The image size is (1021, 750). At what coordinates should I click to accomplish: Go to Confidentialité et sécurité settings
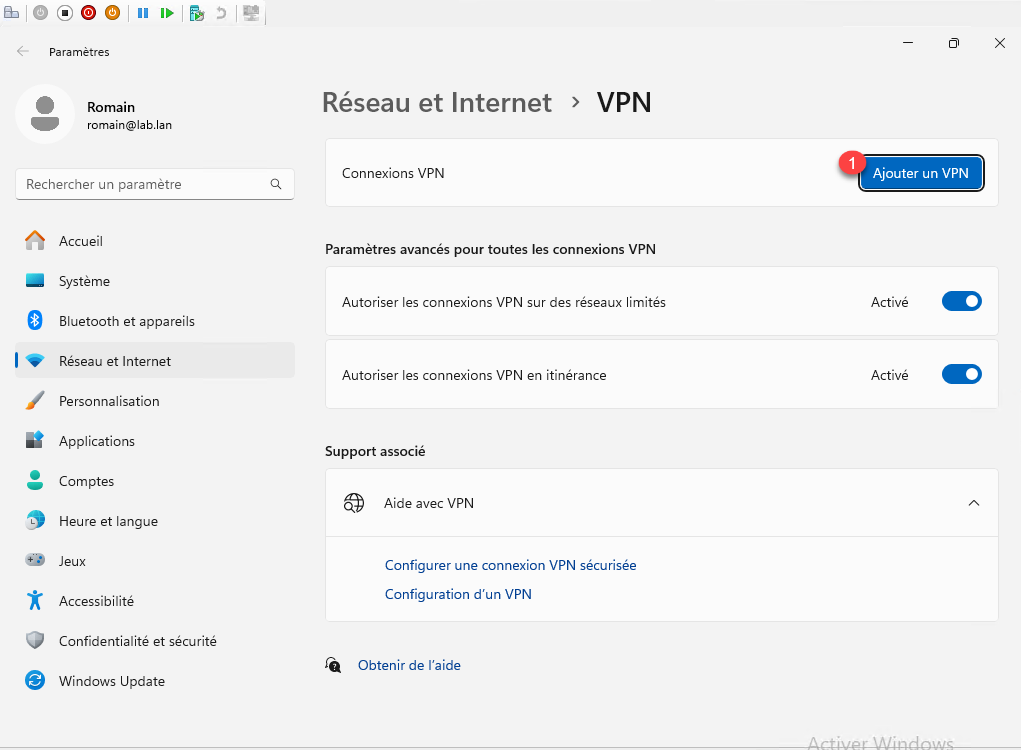click(137, 641)
